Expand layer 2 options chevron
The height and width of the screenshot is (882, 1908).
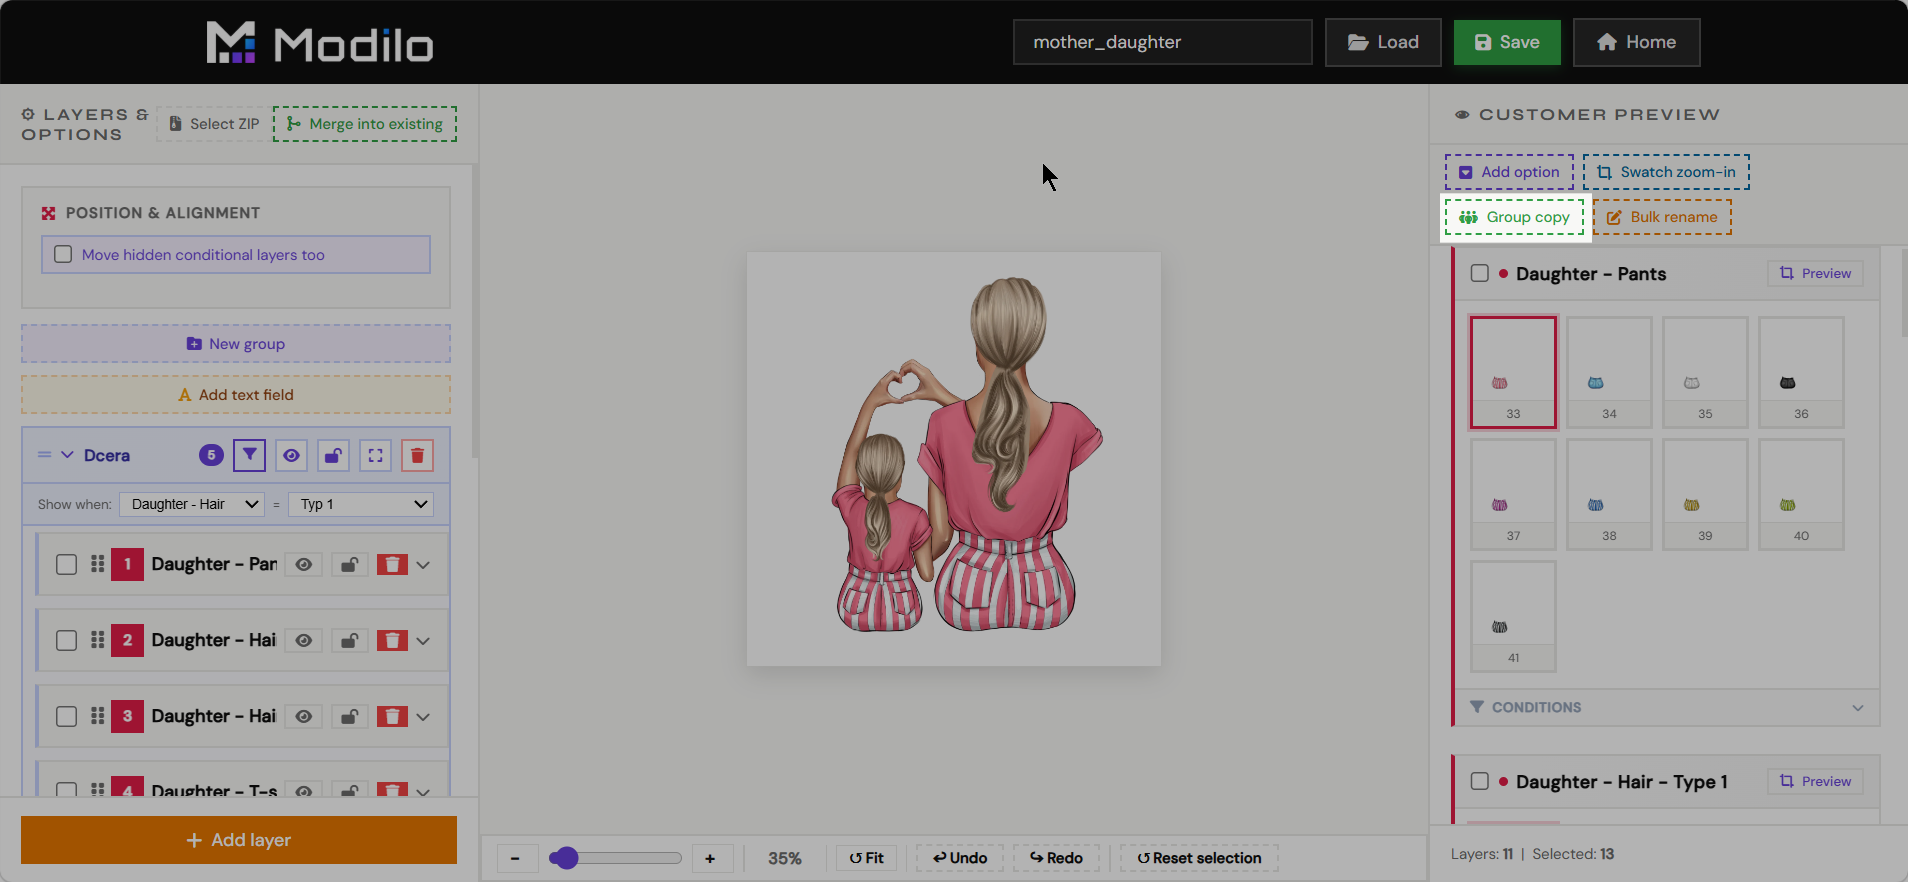424,641
